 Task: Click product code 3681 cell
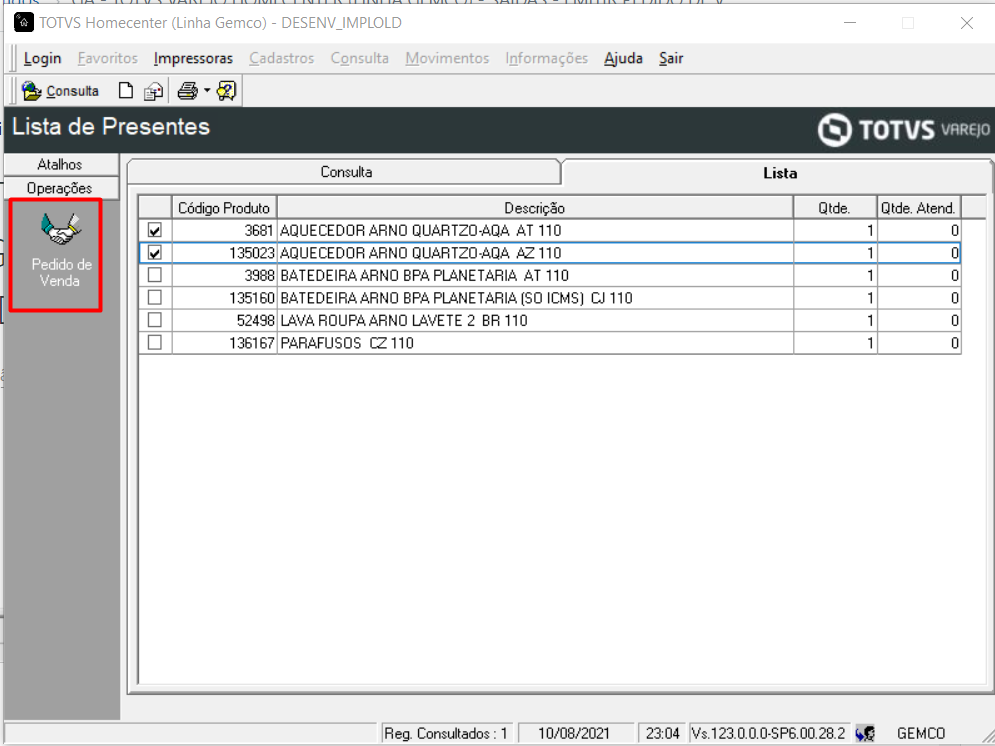[x=225, y=230]
